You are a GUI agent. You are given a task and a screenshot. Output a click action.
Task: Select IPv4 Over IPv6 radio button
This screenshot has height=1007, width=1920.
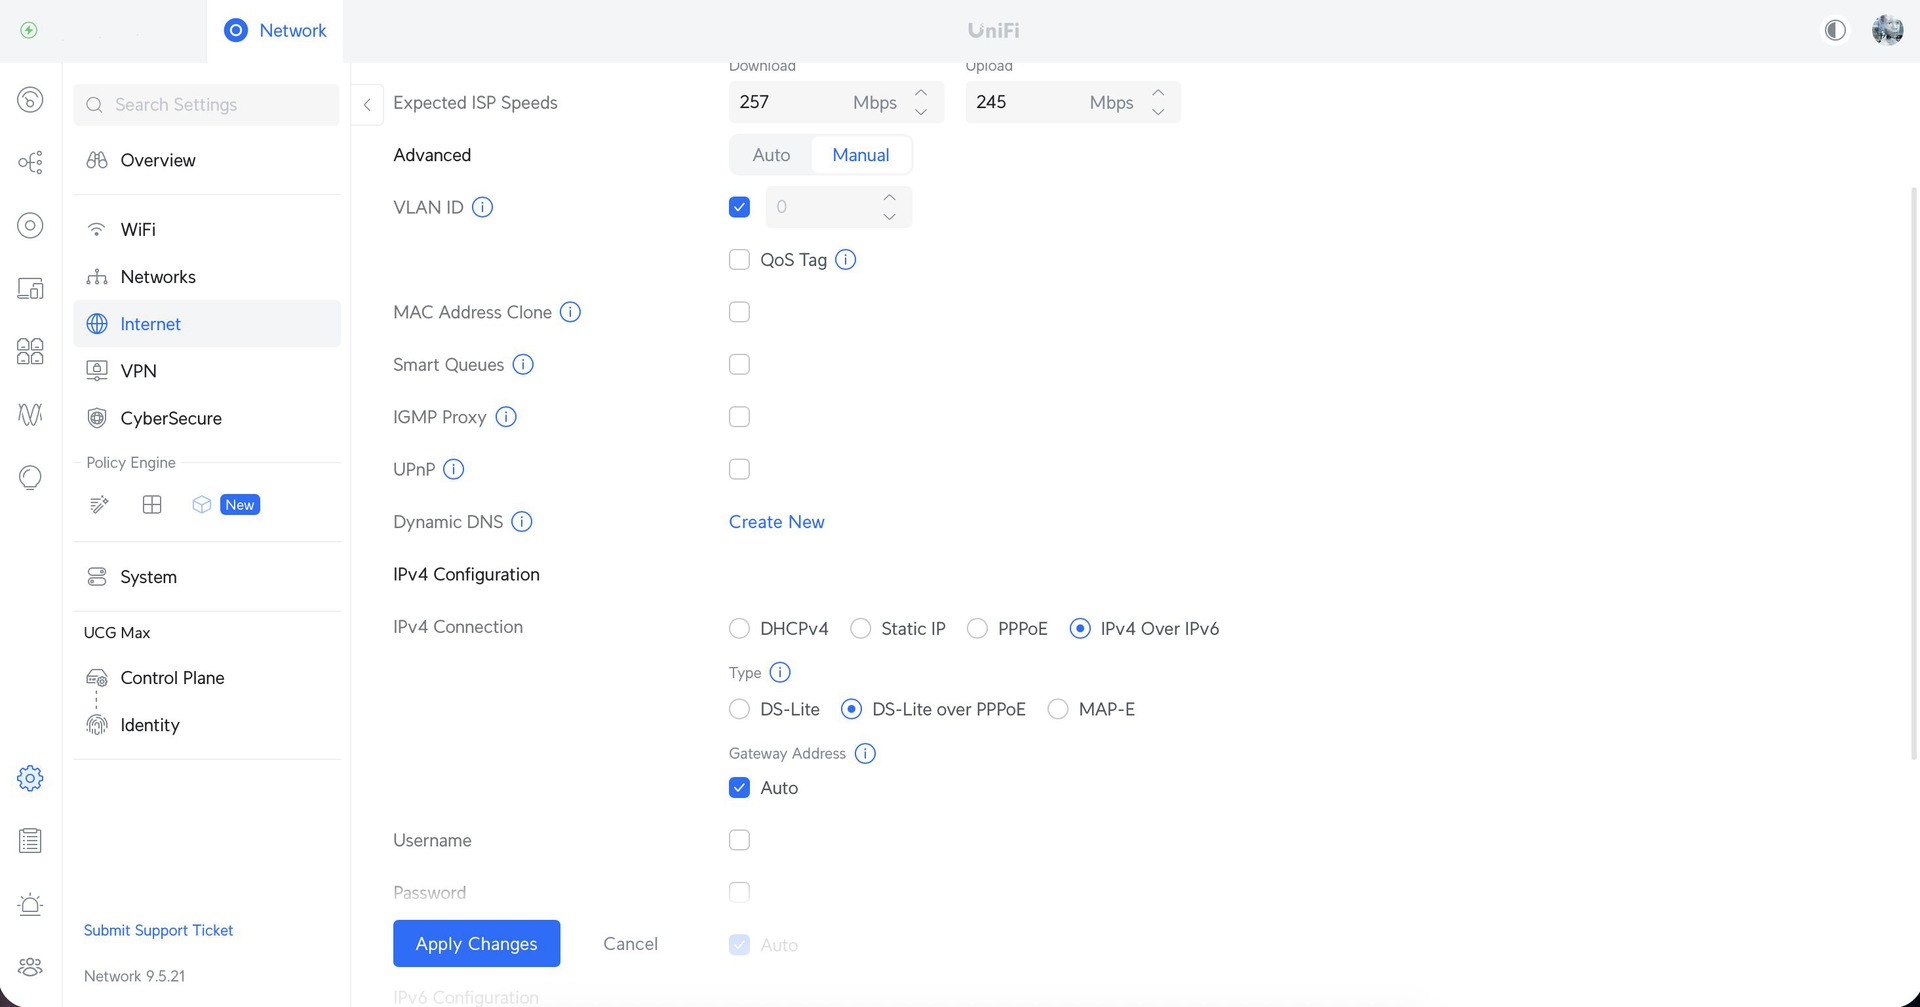click(x=1080, y=628)
